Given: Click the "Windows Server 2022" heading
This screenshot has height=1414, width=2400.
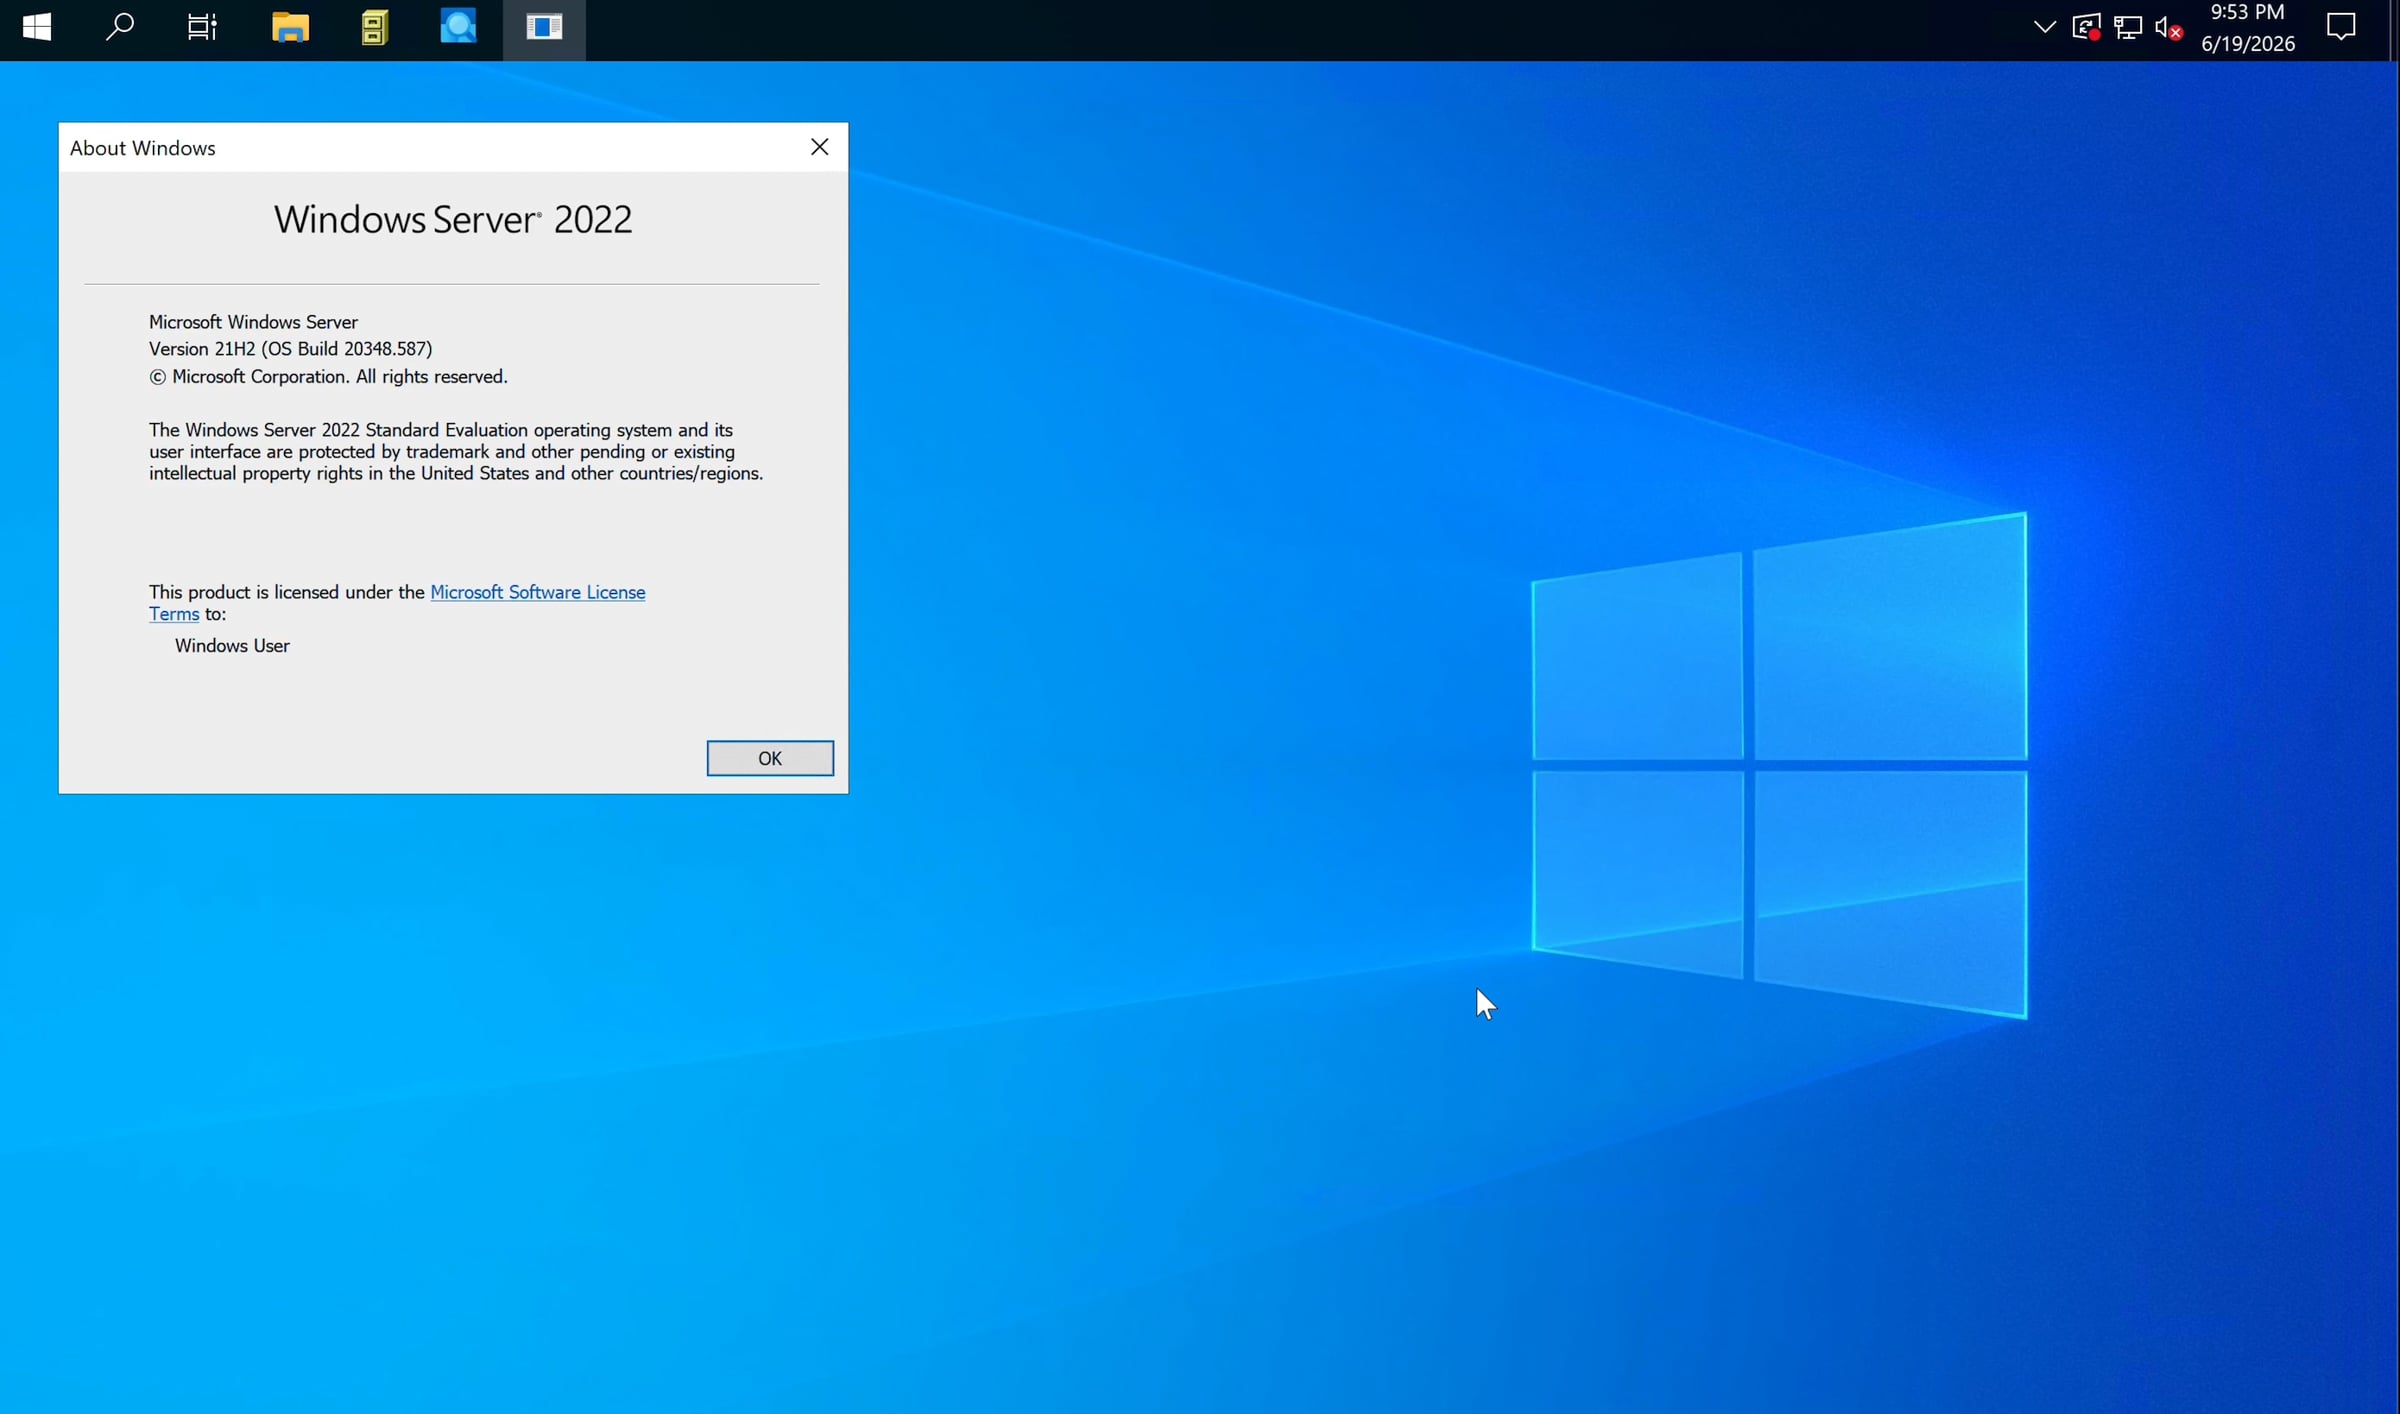Looking at the screenshot, I should click(453, 220).
